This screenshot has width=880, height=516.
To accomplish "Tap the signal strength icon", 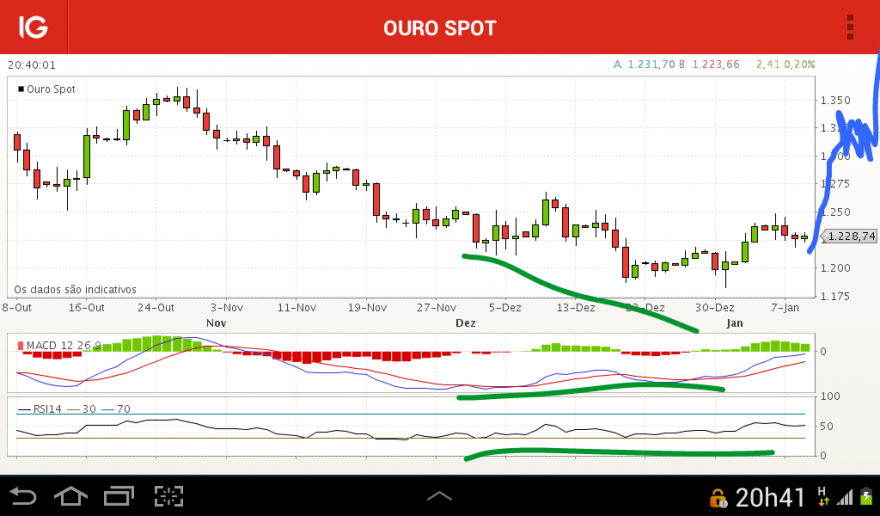I will [x=845, y=497].
